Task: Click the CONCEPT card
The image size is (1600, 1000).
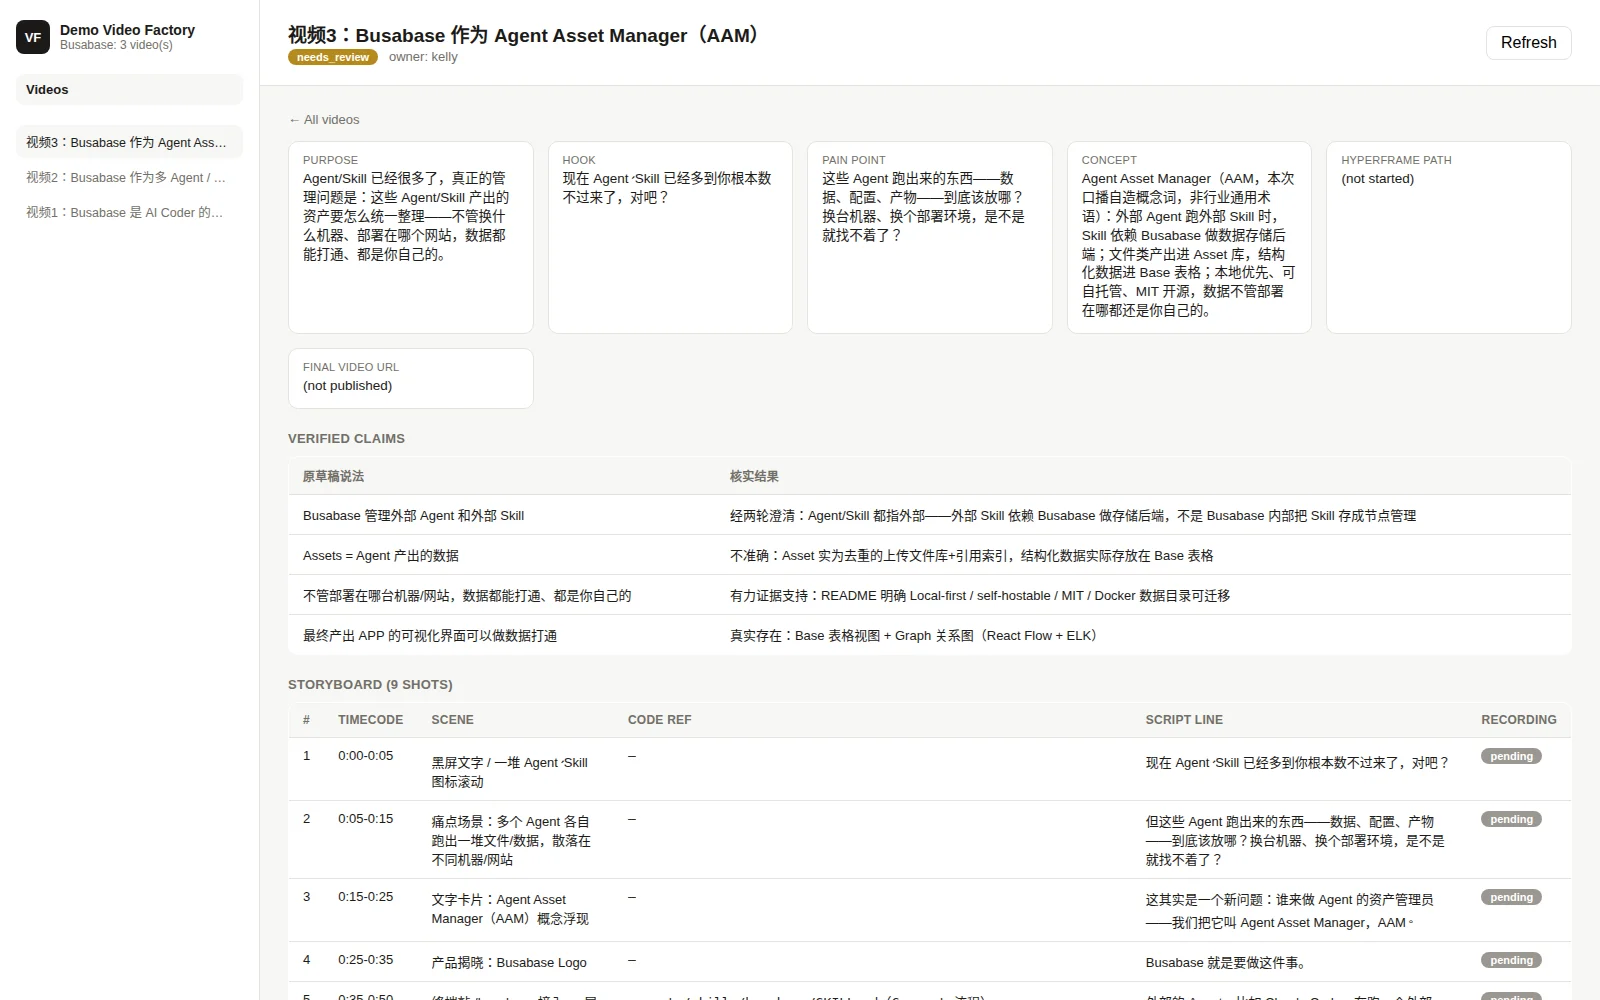Action: pos(1189,237)
